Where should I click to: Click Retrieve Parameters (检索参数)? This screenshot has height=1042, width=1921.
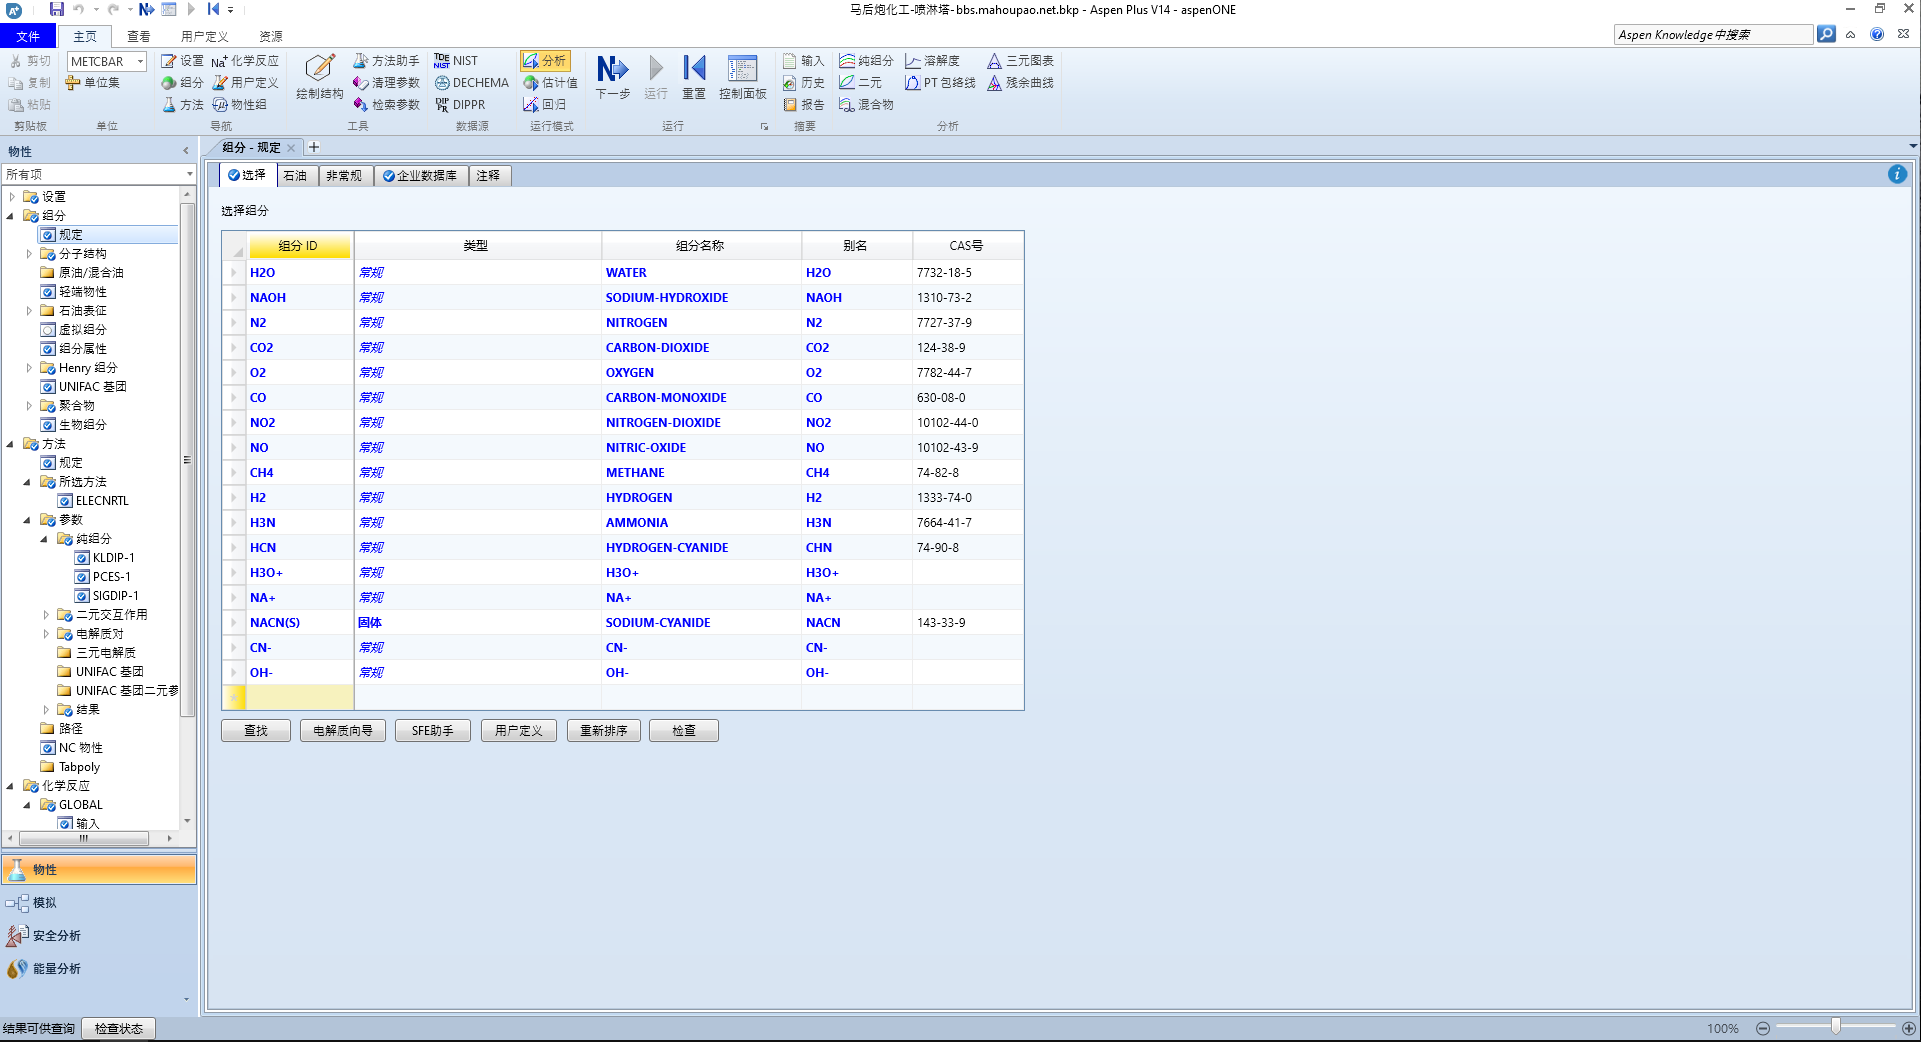[x=386, y=105]
